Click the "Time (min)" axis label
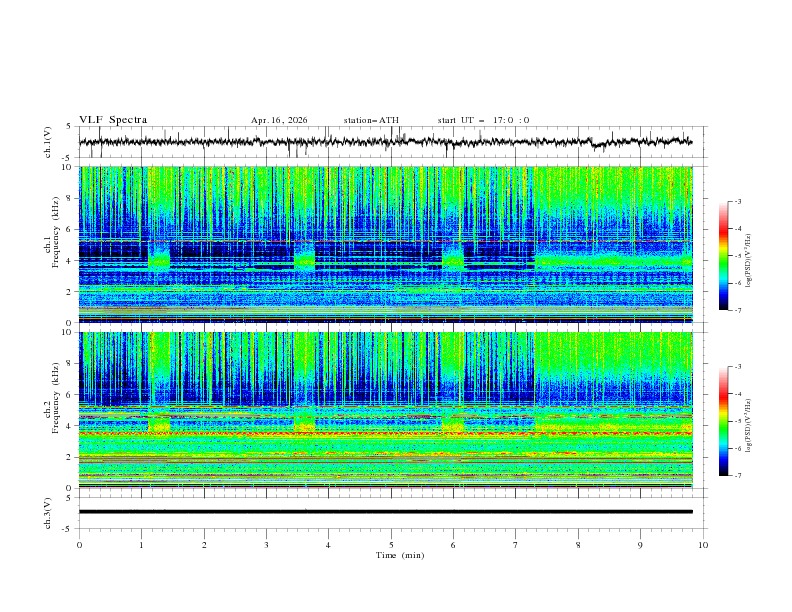 400,555
